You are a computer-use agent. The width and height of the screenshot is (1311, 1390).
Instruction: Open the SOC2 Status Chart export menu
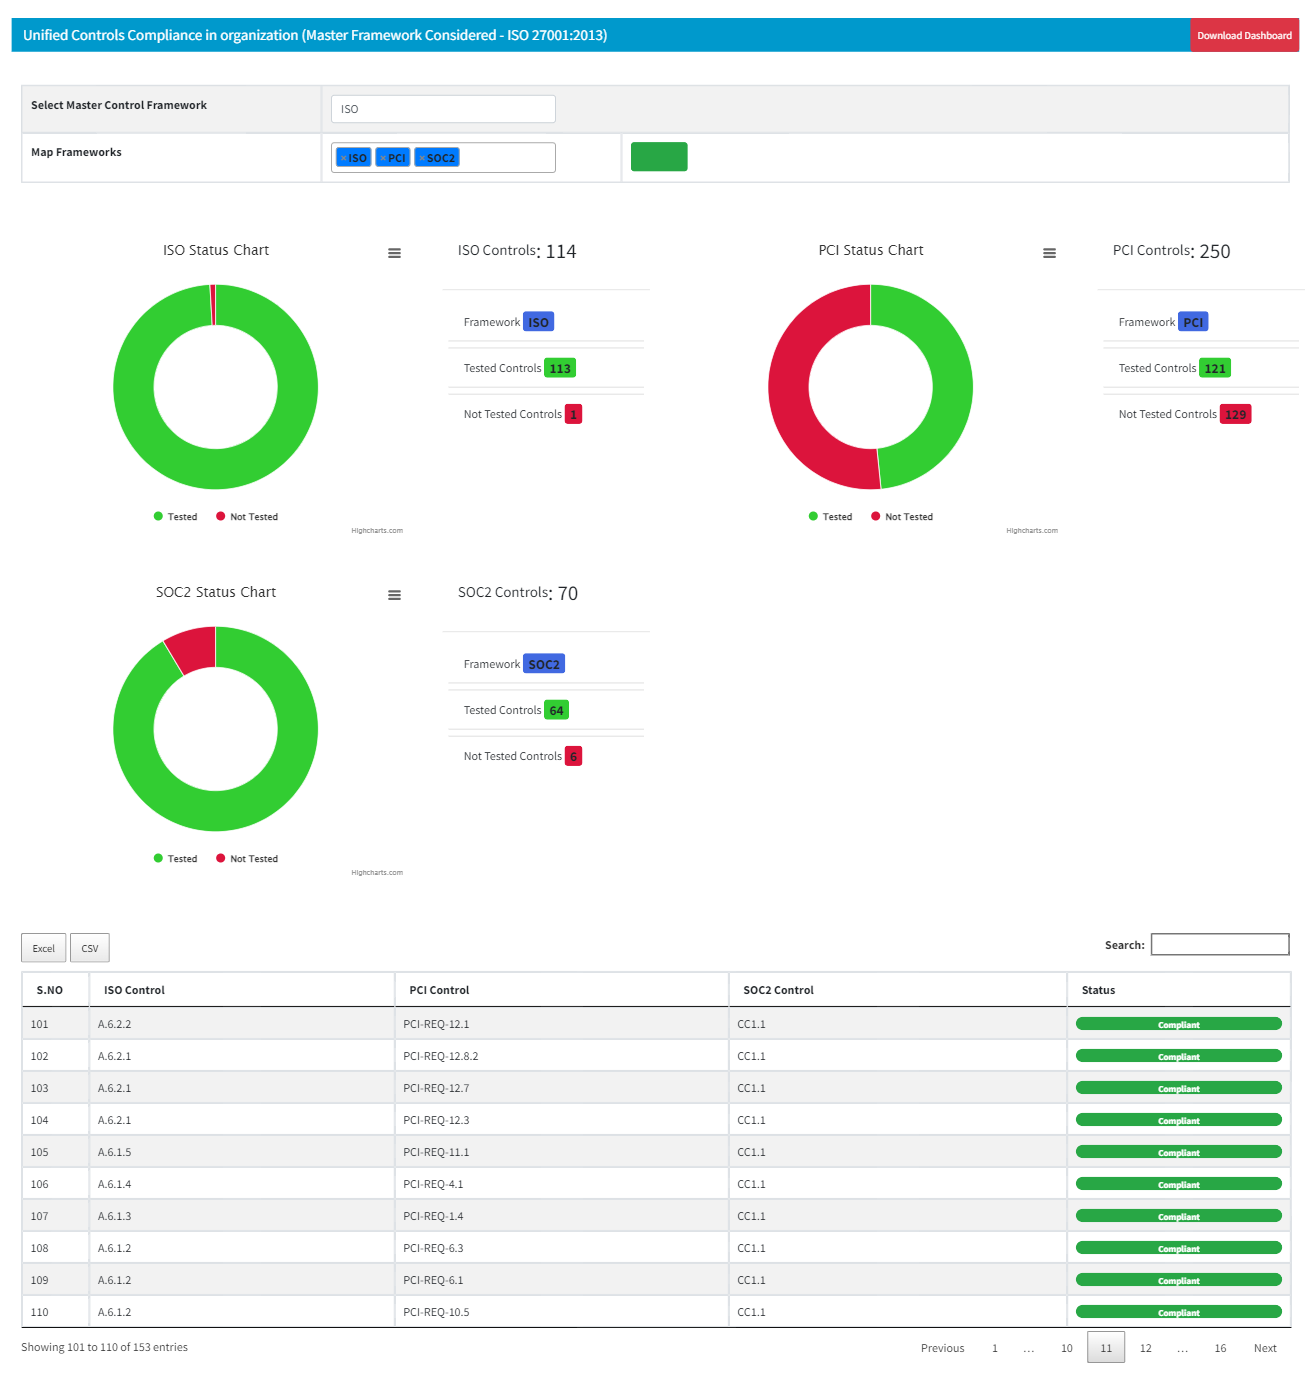click(394, 594)
